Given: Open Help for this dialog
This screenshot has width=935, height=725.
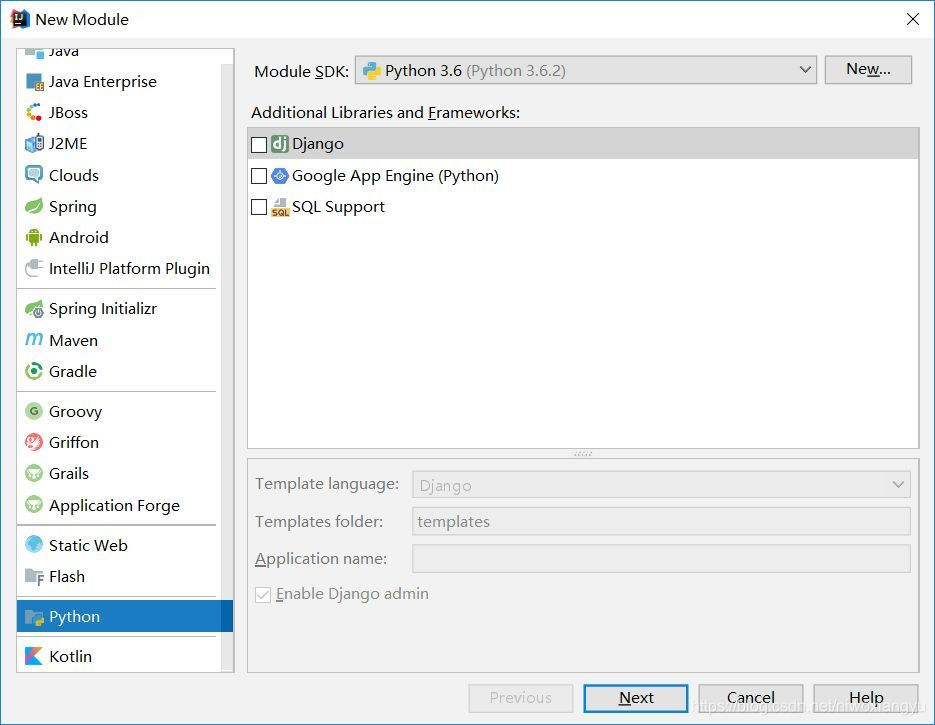Looking at the screenshot, I should (x=866, y=698).
